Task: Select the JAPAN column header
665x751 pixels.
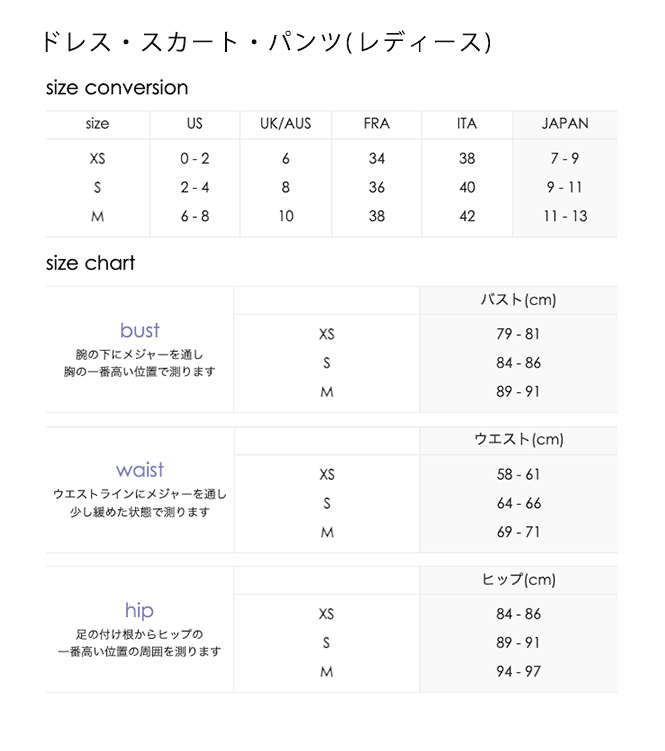Action: (x=565, y=124)
